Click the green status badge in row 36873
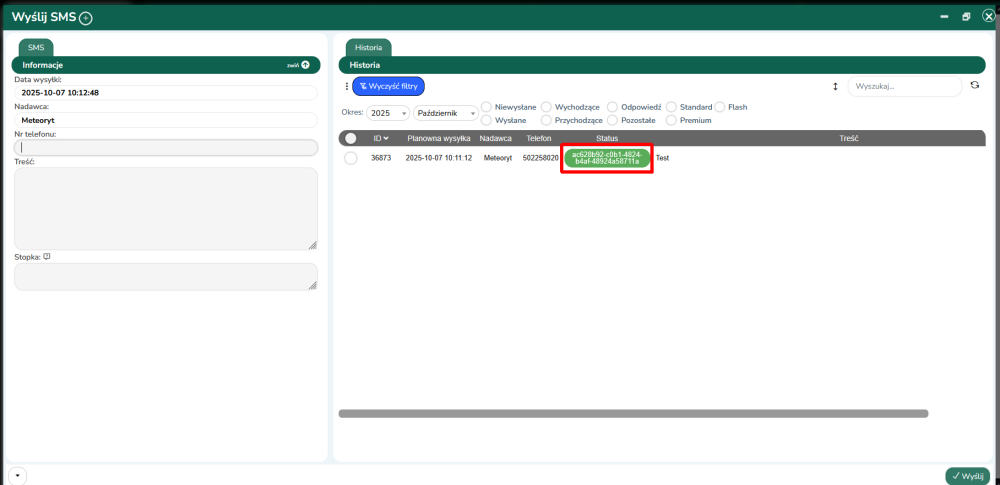 606,158
